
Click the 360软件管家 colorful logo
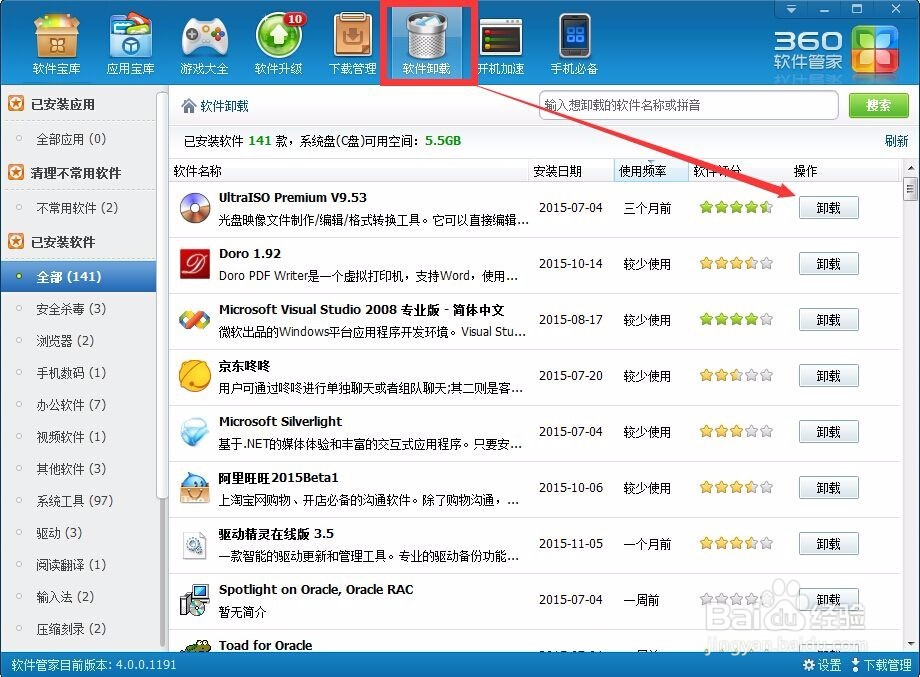[875, 48]
